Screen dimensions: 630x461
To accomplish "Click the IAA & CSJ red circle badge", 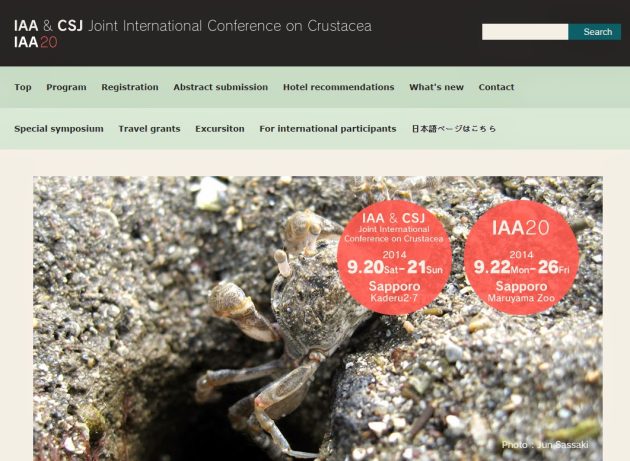I will click(x=394, y=257).
